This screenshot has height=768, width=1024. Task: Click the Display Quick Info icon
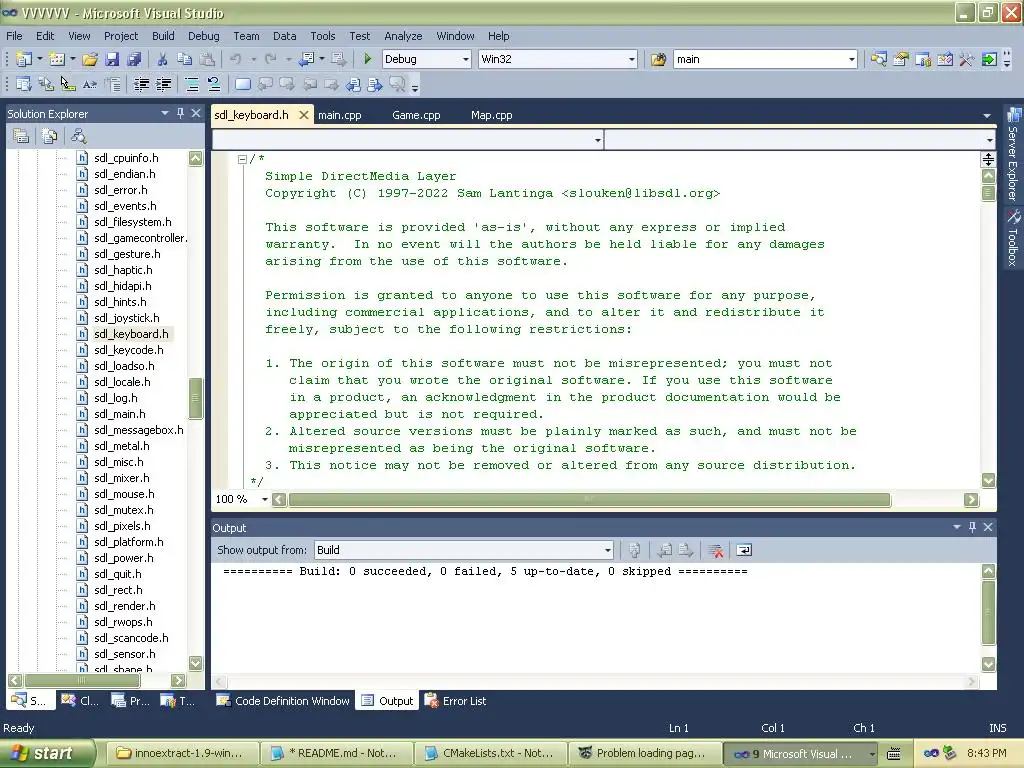click(67, 84)
